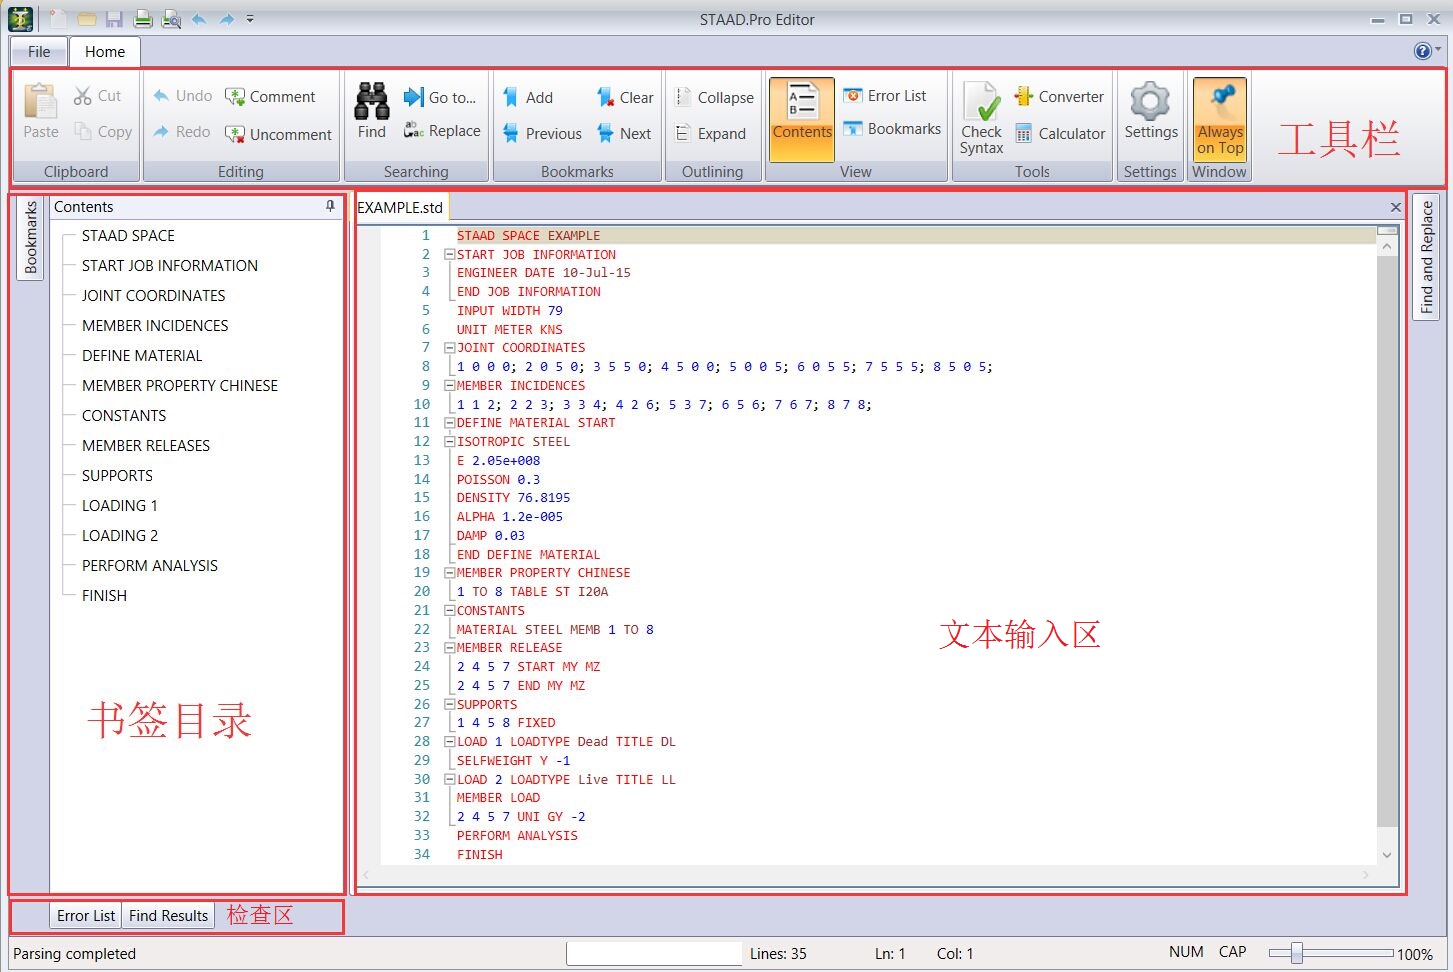
Task: Toggle the Contents panel view
Action: (x=802, y=119)
